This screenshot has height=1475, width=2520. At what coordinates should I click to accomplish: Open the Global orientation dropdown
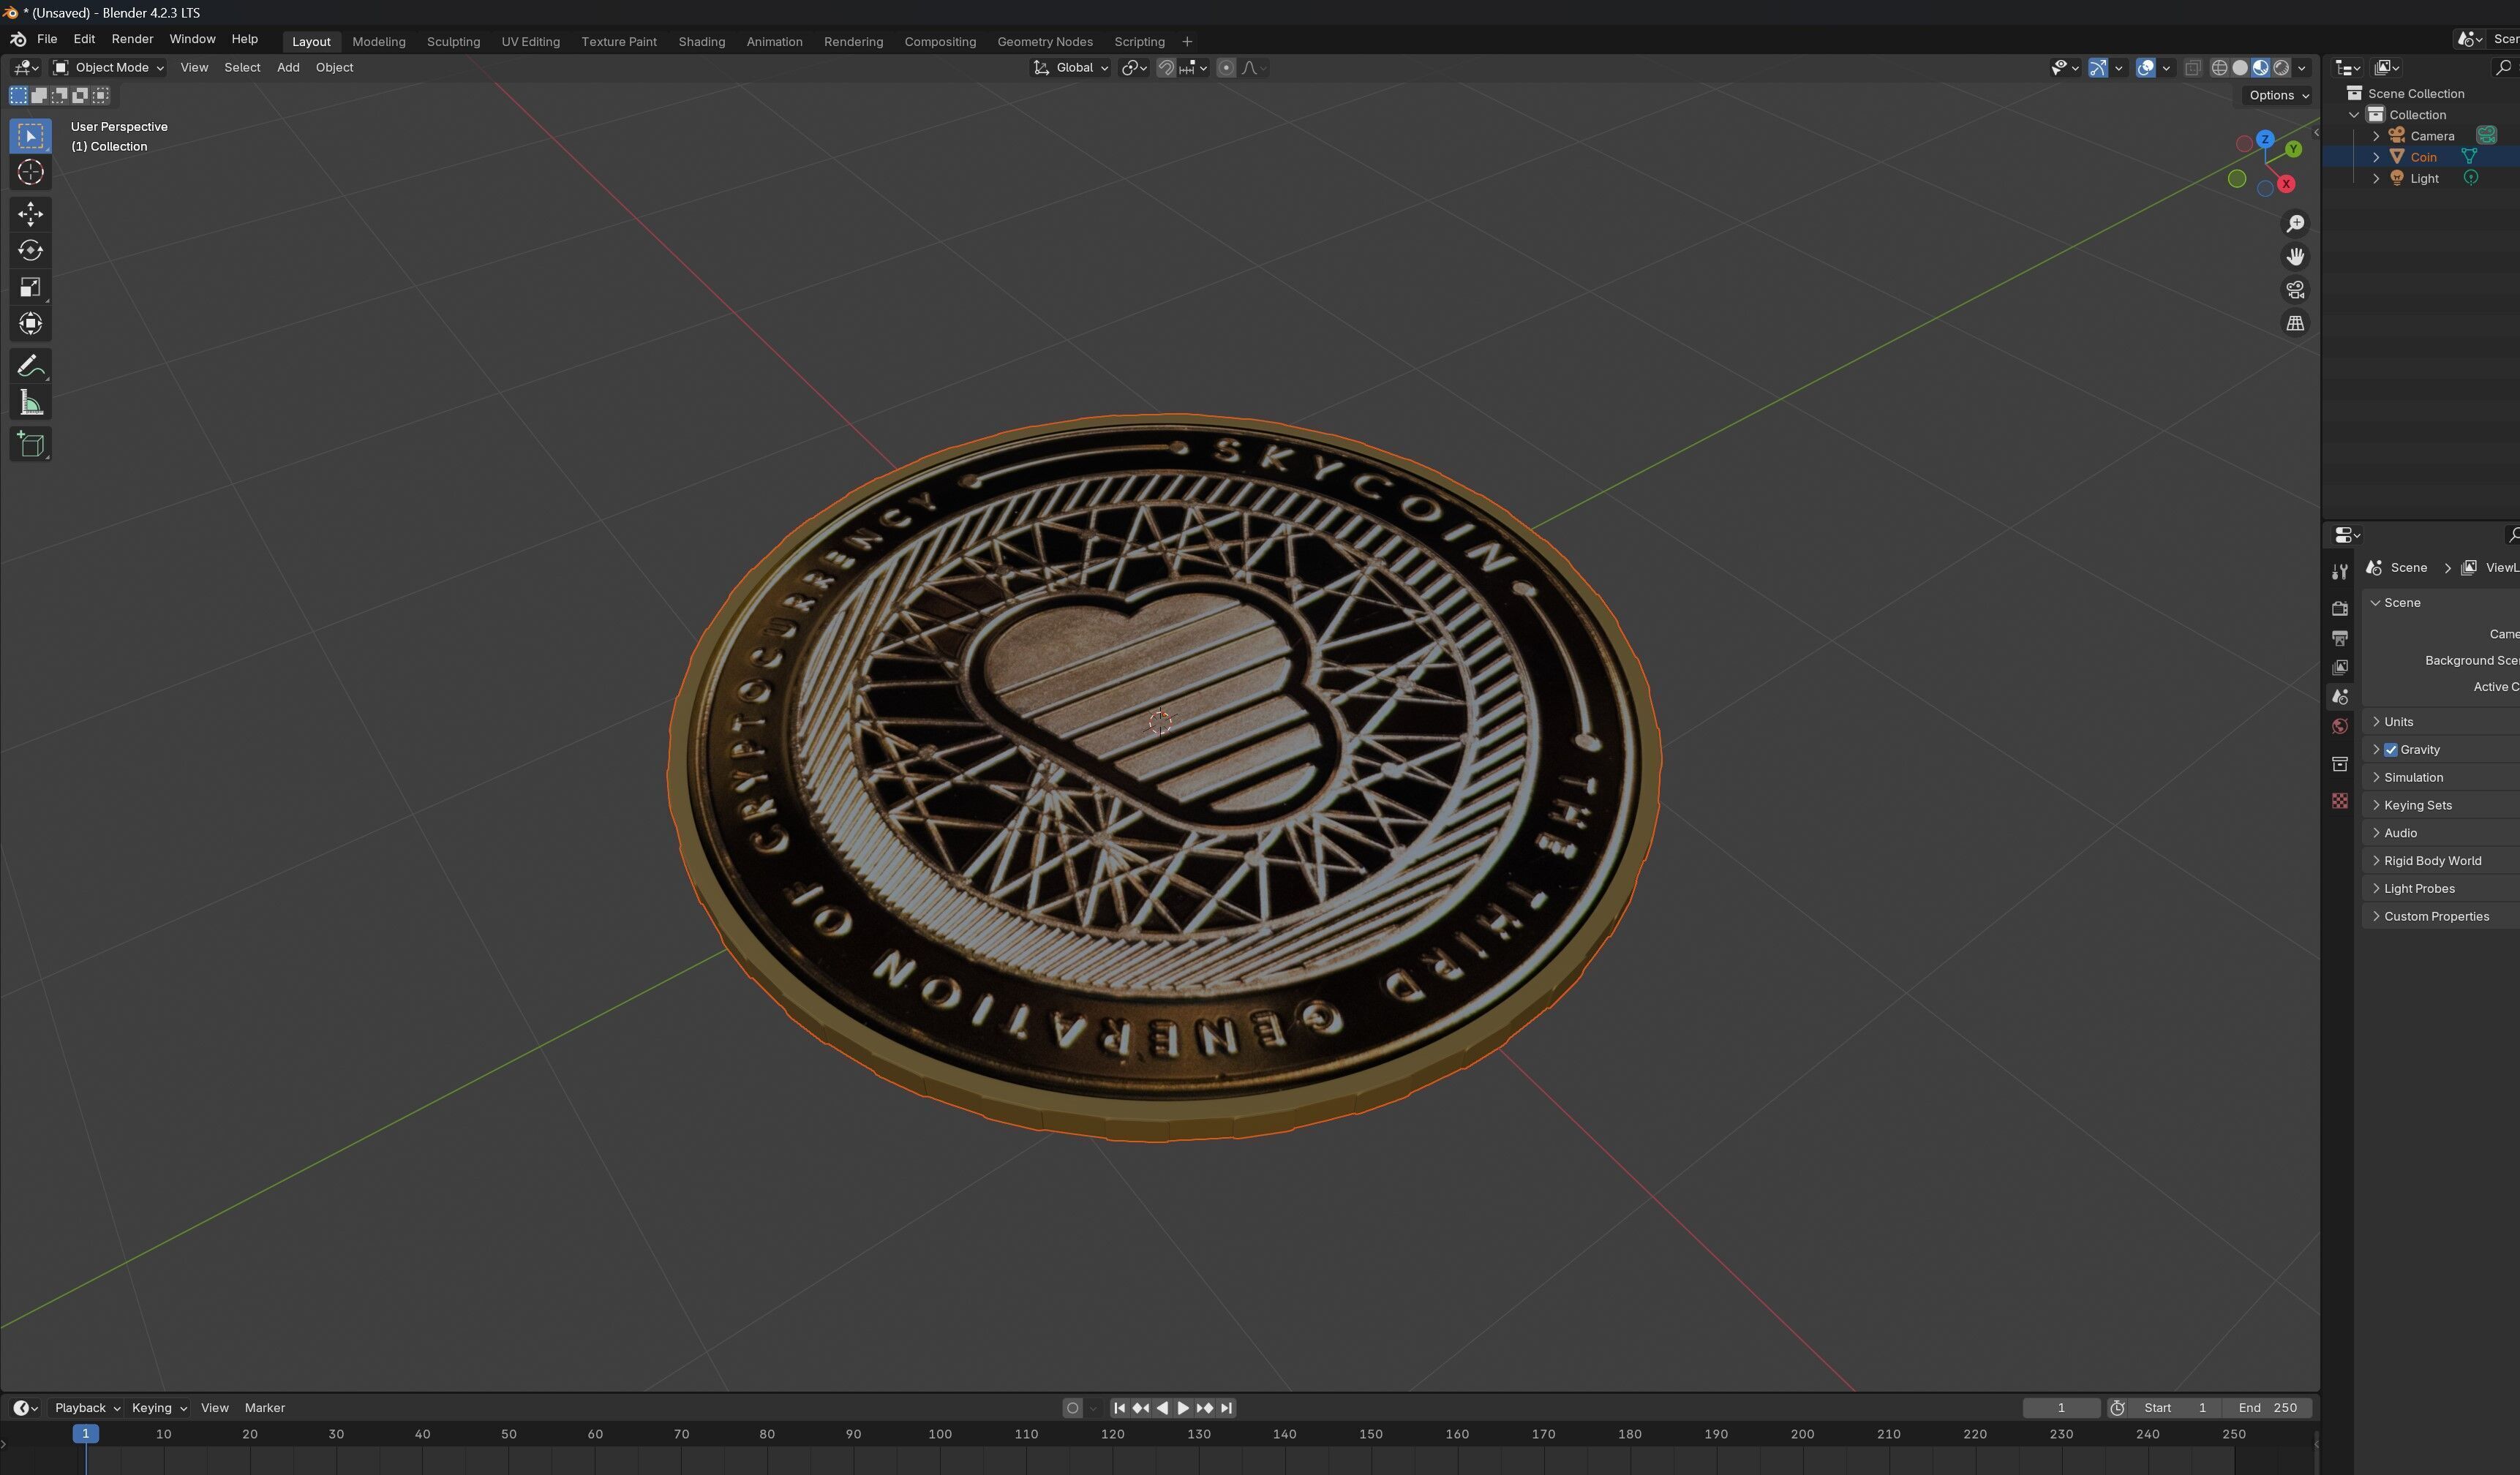[x=1070, y=68]
